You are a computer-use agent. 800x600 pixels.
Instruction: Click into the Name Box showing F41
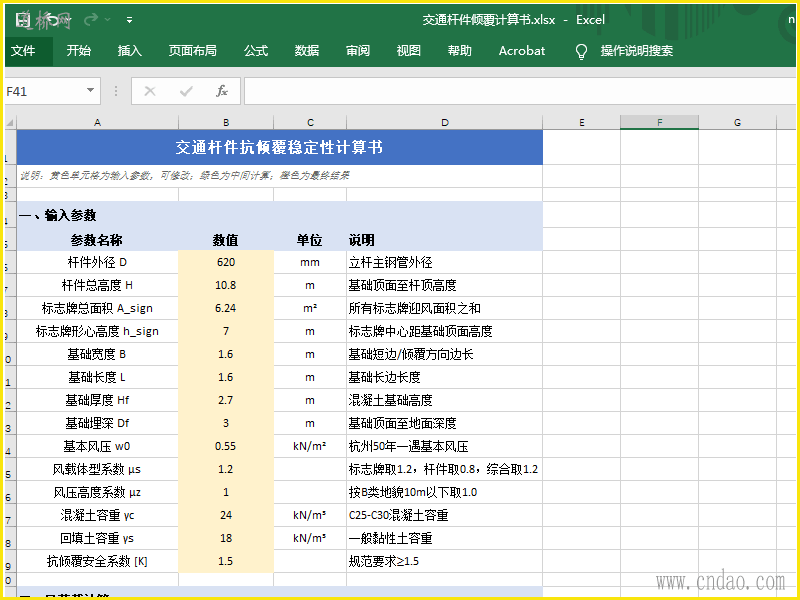pos(45,91)
